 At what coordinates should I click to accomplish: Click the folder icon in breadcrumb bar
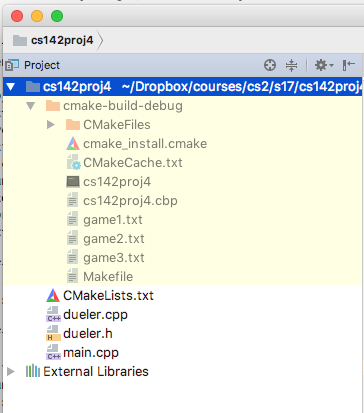tap(20, 40)
